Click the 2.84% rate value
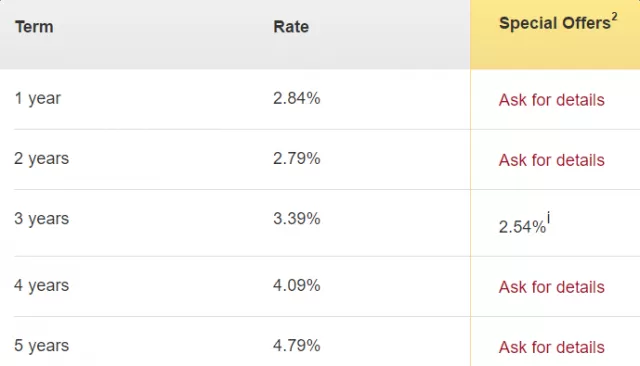640x366 pixels. 297,98
